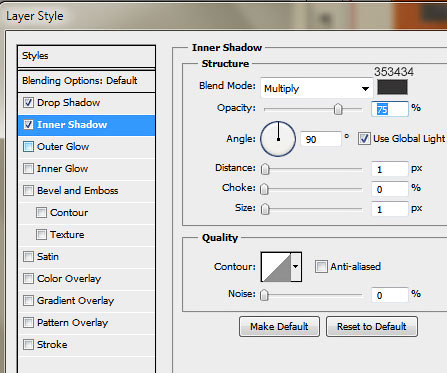Select the Satin style label

(48, 256)
